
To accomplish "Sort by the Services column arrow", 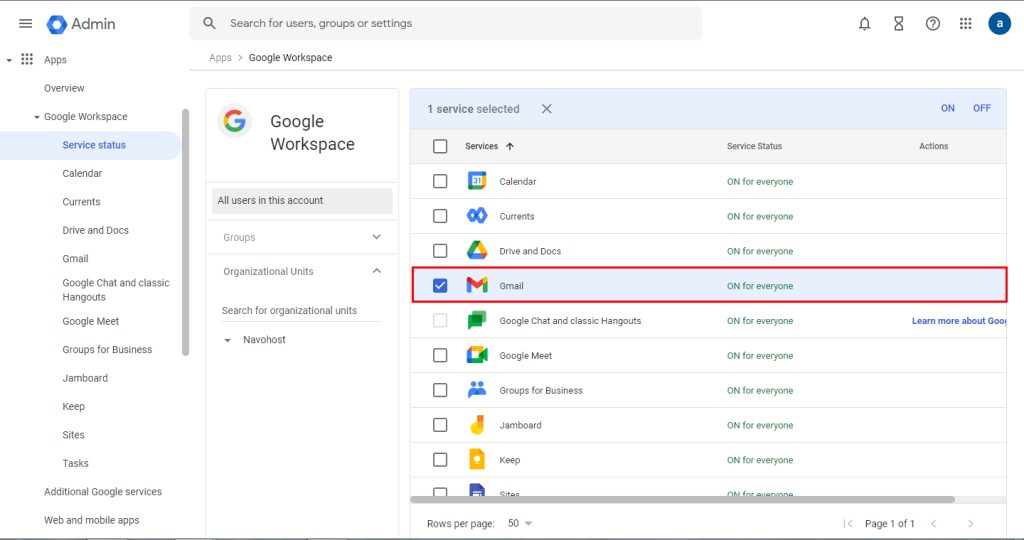I will pyautogui.click(x=510, y=146).
